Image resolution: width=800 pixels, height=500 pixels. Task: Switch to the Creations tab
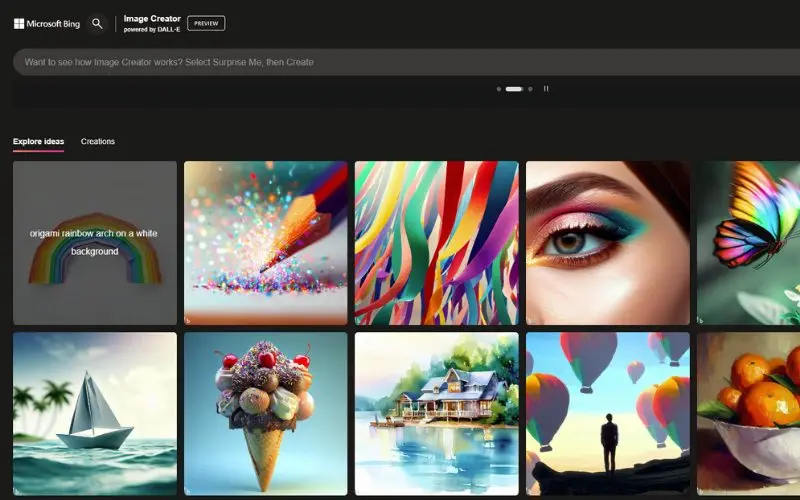pos(97,142)
